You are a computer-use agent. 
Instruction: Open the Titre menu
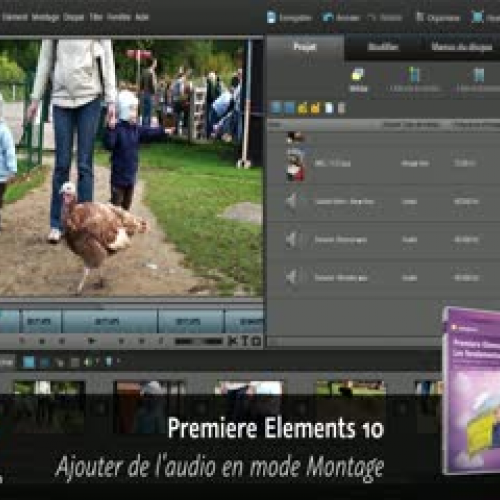coord(96,17)
